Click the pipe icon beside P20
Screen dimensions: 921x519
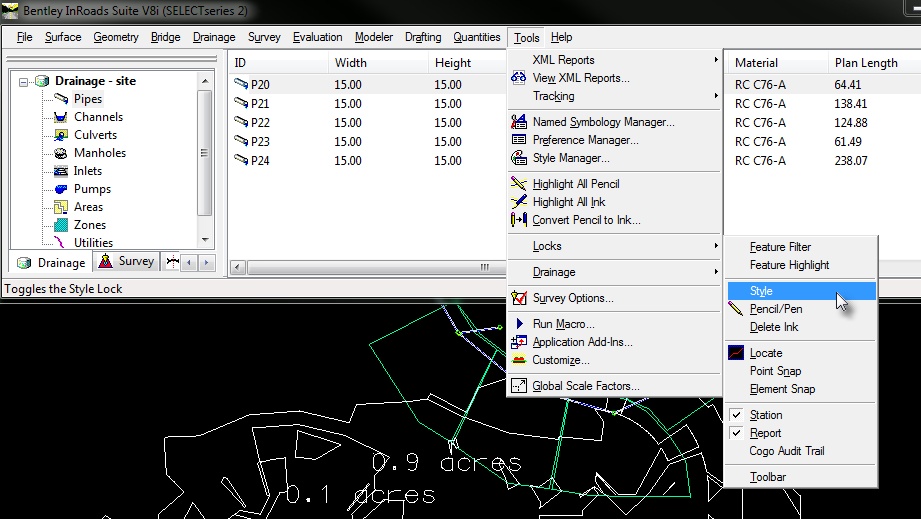click(241, 84)
